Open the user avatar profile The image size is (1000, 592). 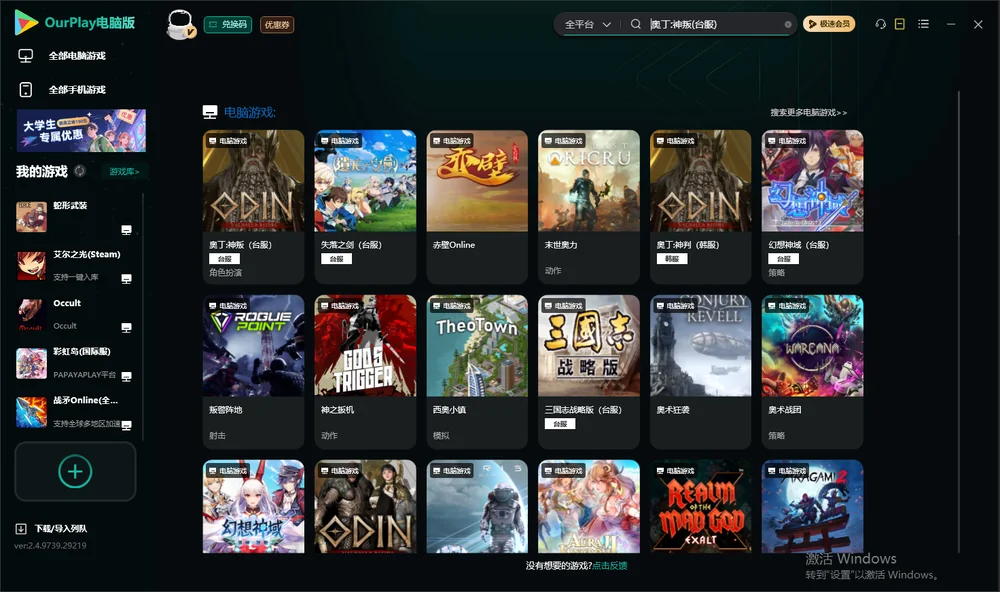point(180,24)
